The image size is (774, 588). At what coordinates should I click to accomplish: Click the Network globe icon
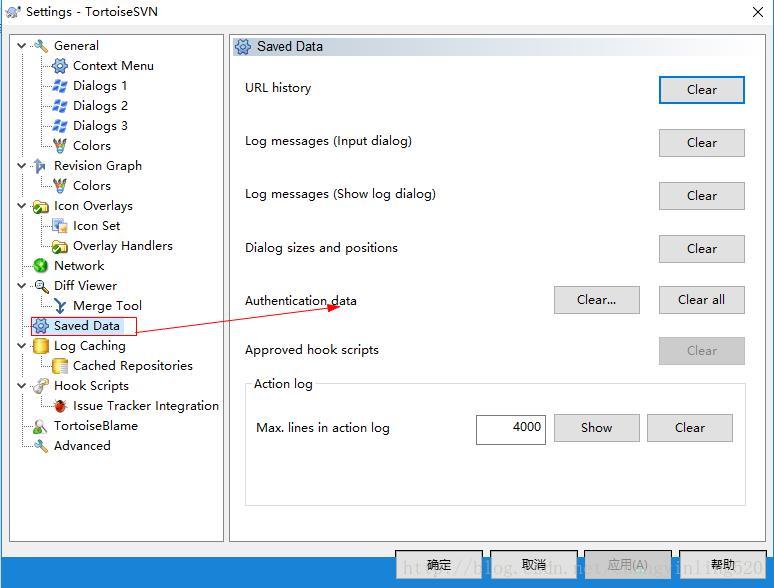point(40,266)
